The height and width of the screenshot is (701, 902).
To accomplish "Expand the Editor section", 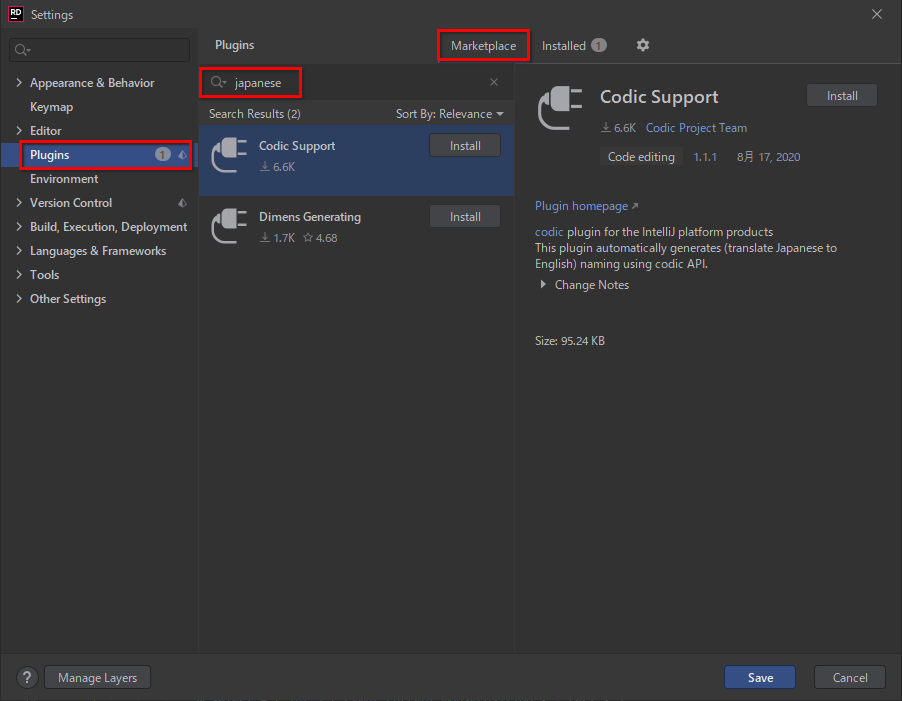I will click(19, 131).
